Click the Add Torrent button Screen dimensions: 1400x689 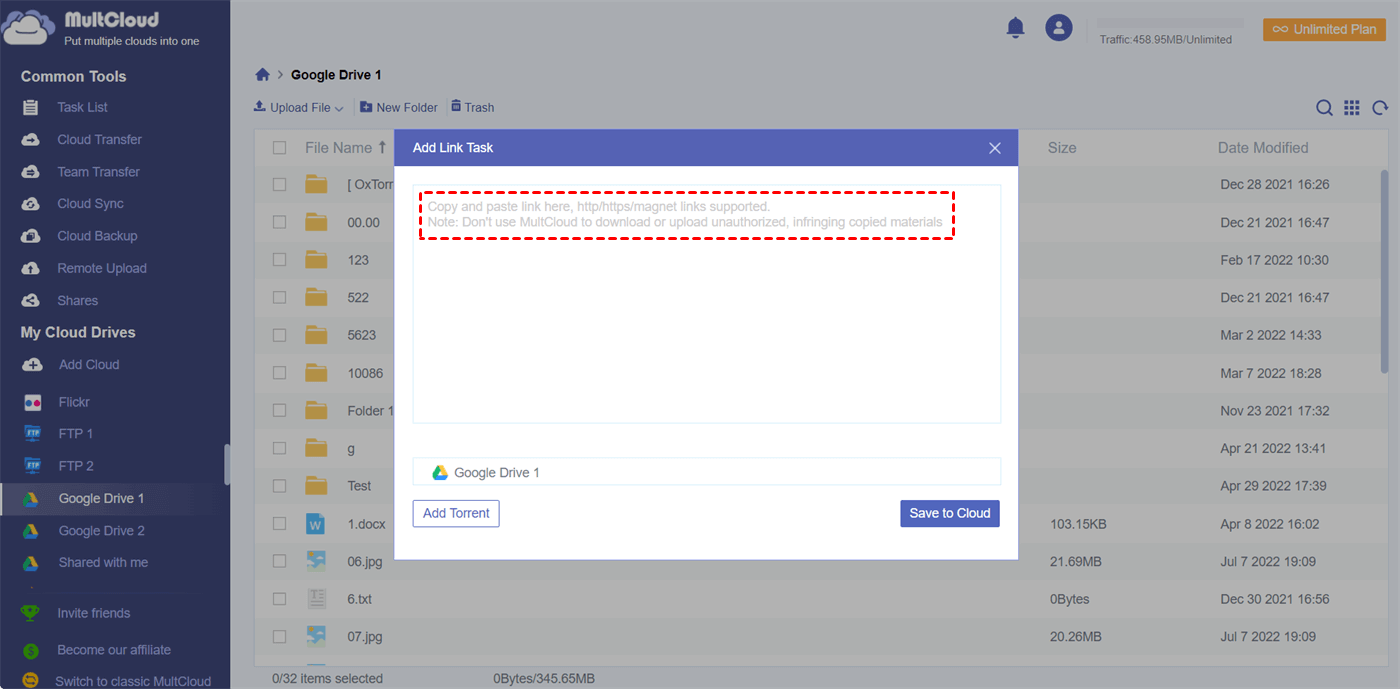[x=456, y=513]
